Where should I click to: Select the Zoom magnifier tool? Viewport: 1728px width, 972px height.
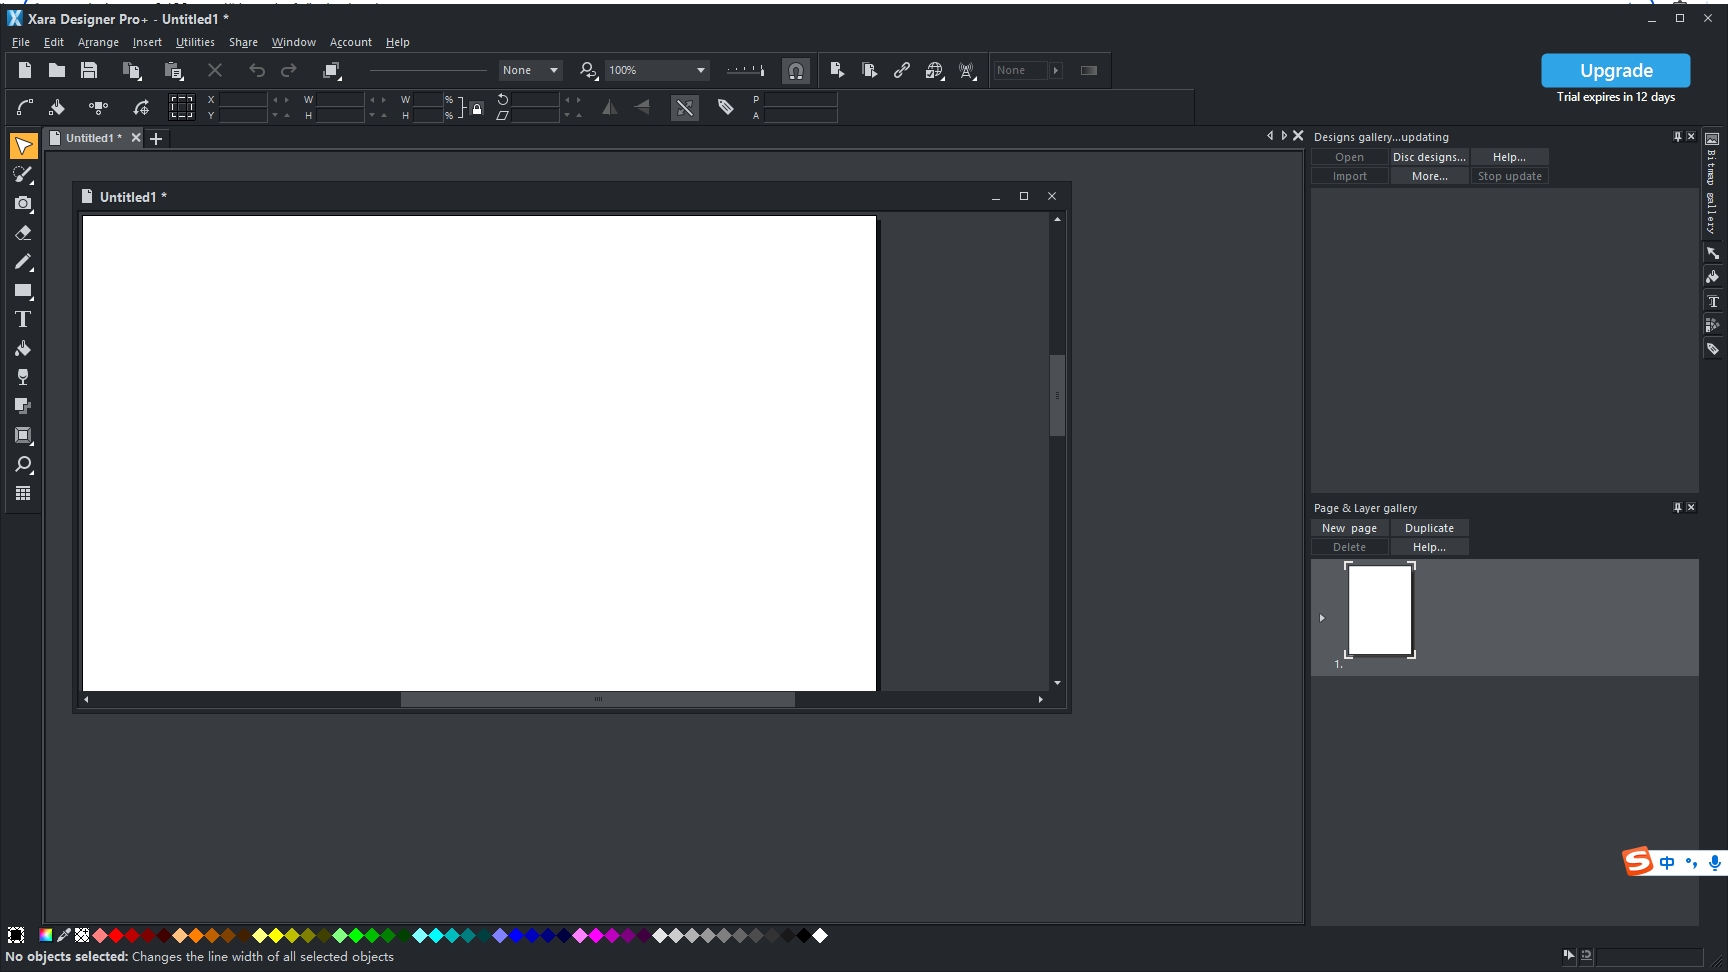tap(22, 465)
